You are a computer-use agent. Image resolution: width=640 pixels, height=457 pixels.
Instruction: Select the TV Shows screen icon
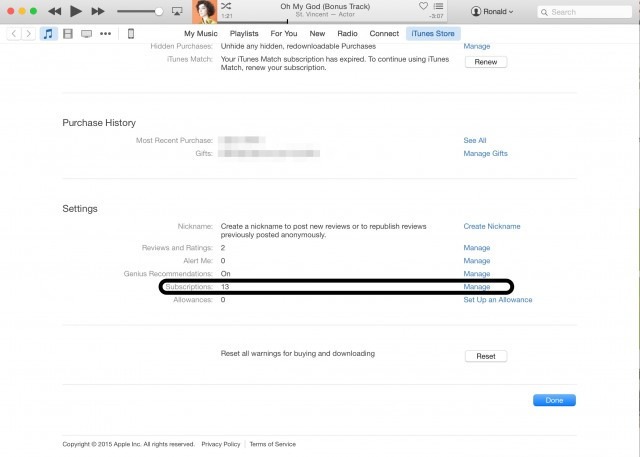87,34
